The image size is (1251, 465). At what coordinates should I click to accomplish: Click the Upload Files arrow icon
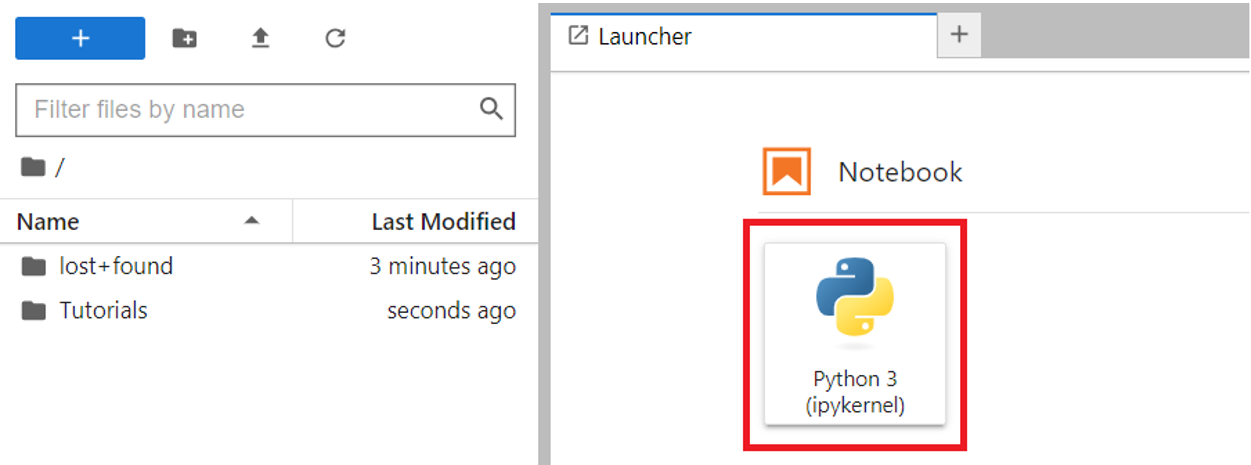click(x=260, y=38)
